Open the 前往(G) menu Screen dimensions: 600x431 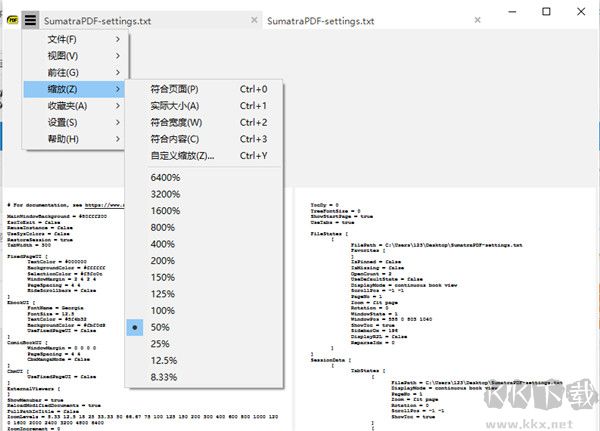[73, 73]
